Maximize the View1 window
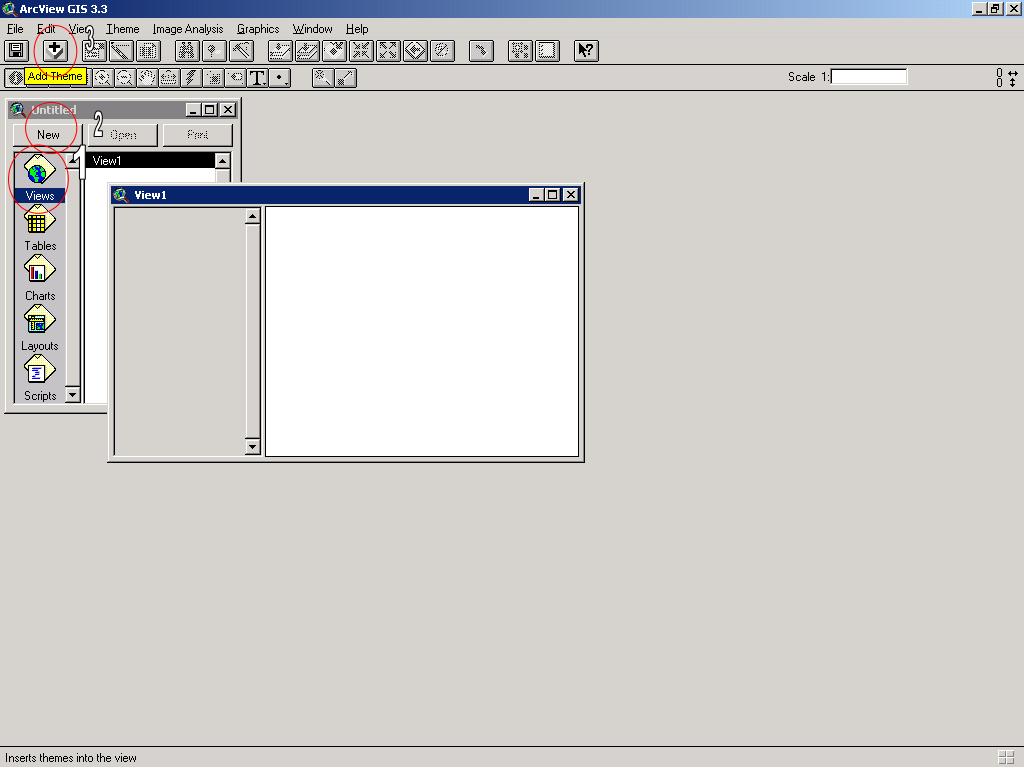This screenshot has width=1024, height=768. tap(552, 195)
